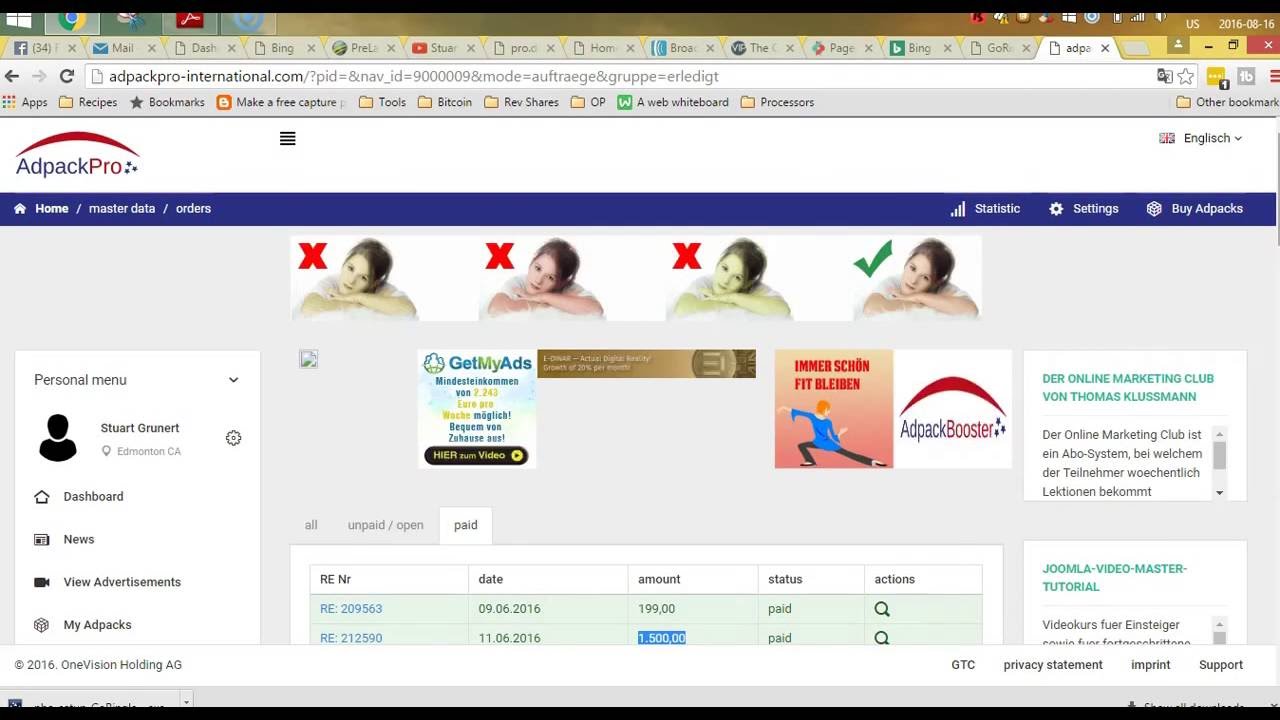The height and width of the screenshot is (720, 1280).
Task: Open the Tools bookmarks folder
Action: click(x=382, y=102)
